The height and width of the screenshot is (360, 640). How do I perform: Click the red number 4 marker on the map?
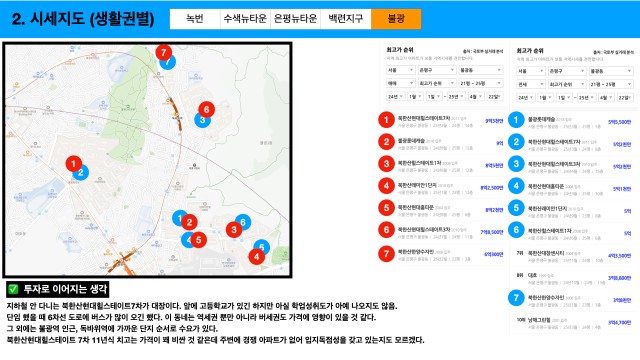(256, 257)
